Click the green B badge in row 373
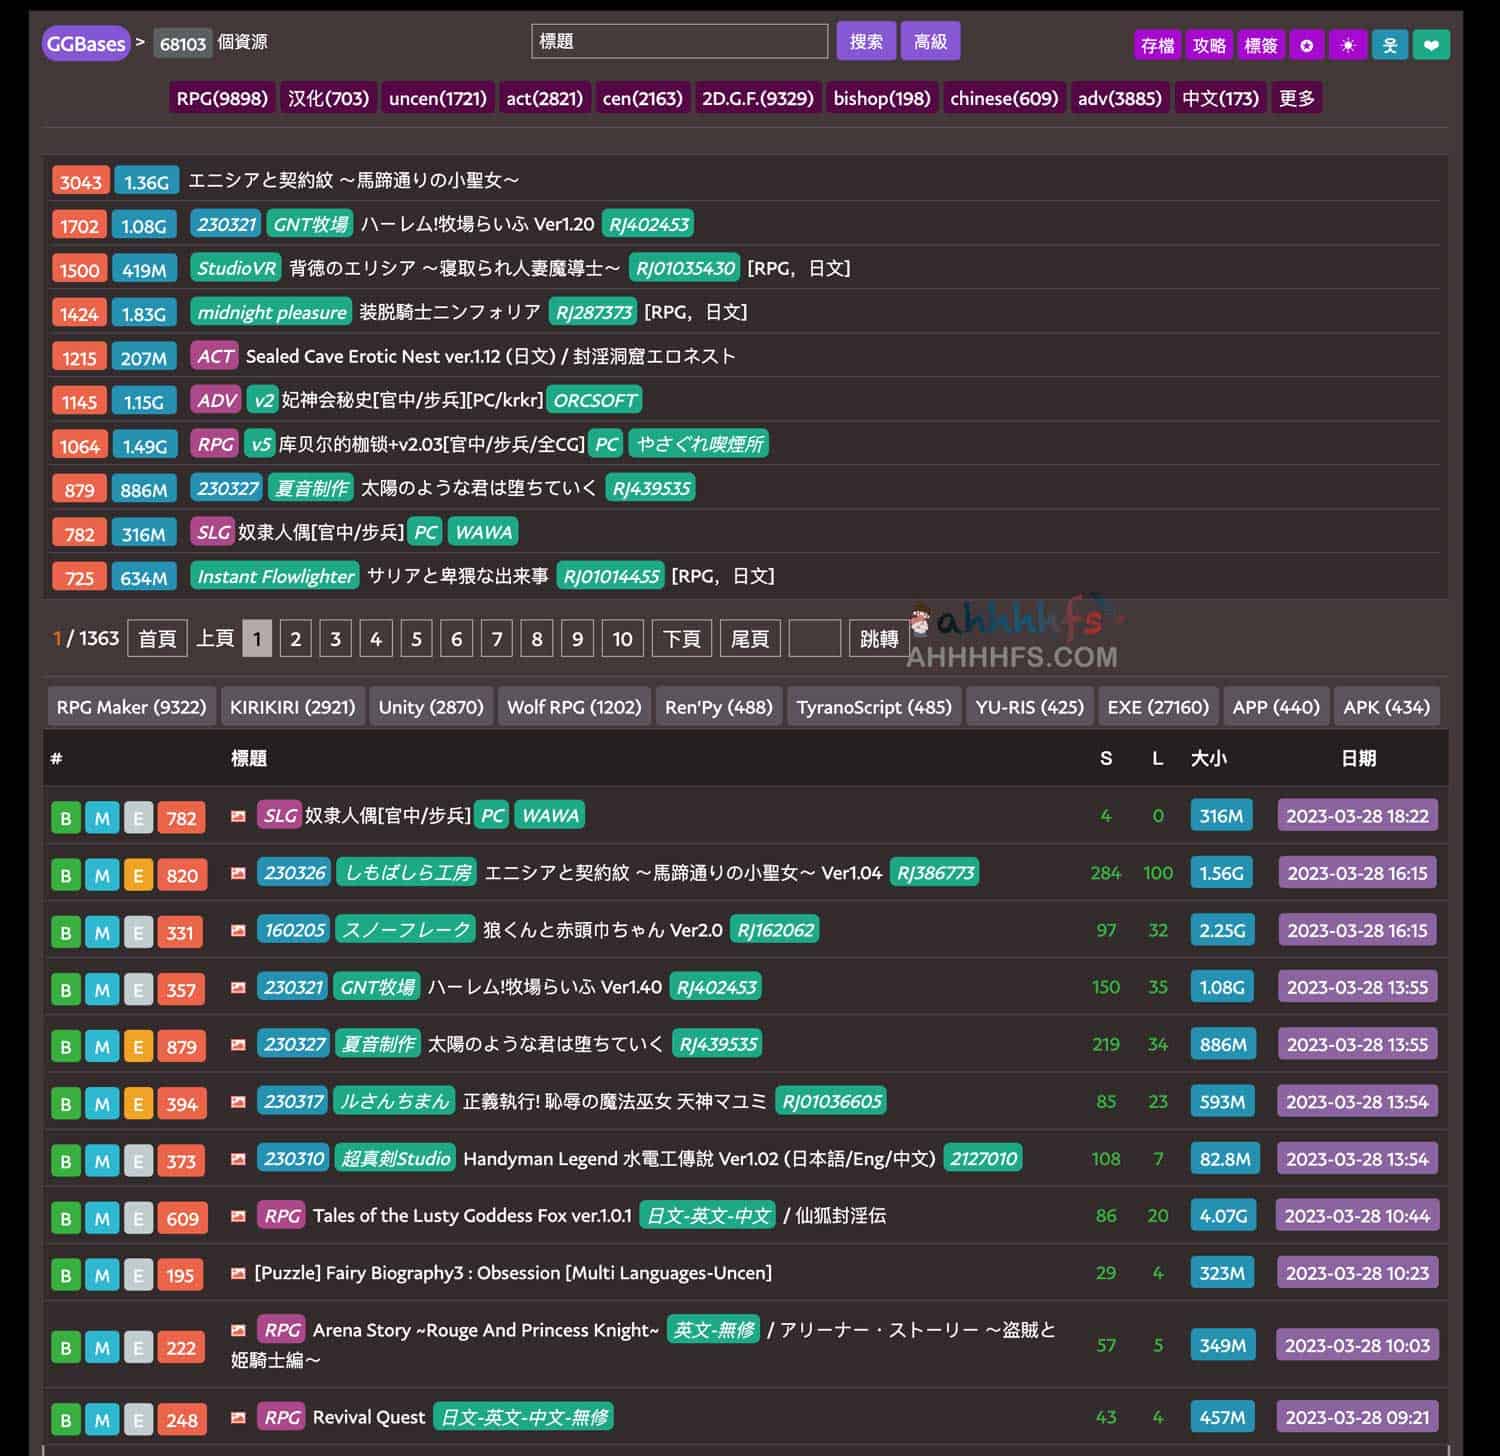 point(66,1161)
